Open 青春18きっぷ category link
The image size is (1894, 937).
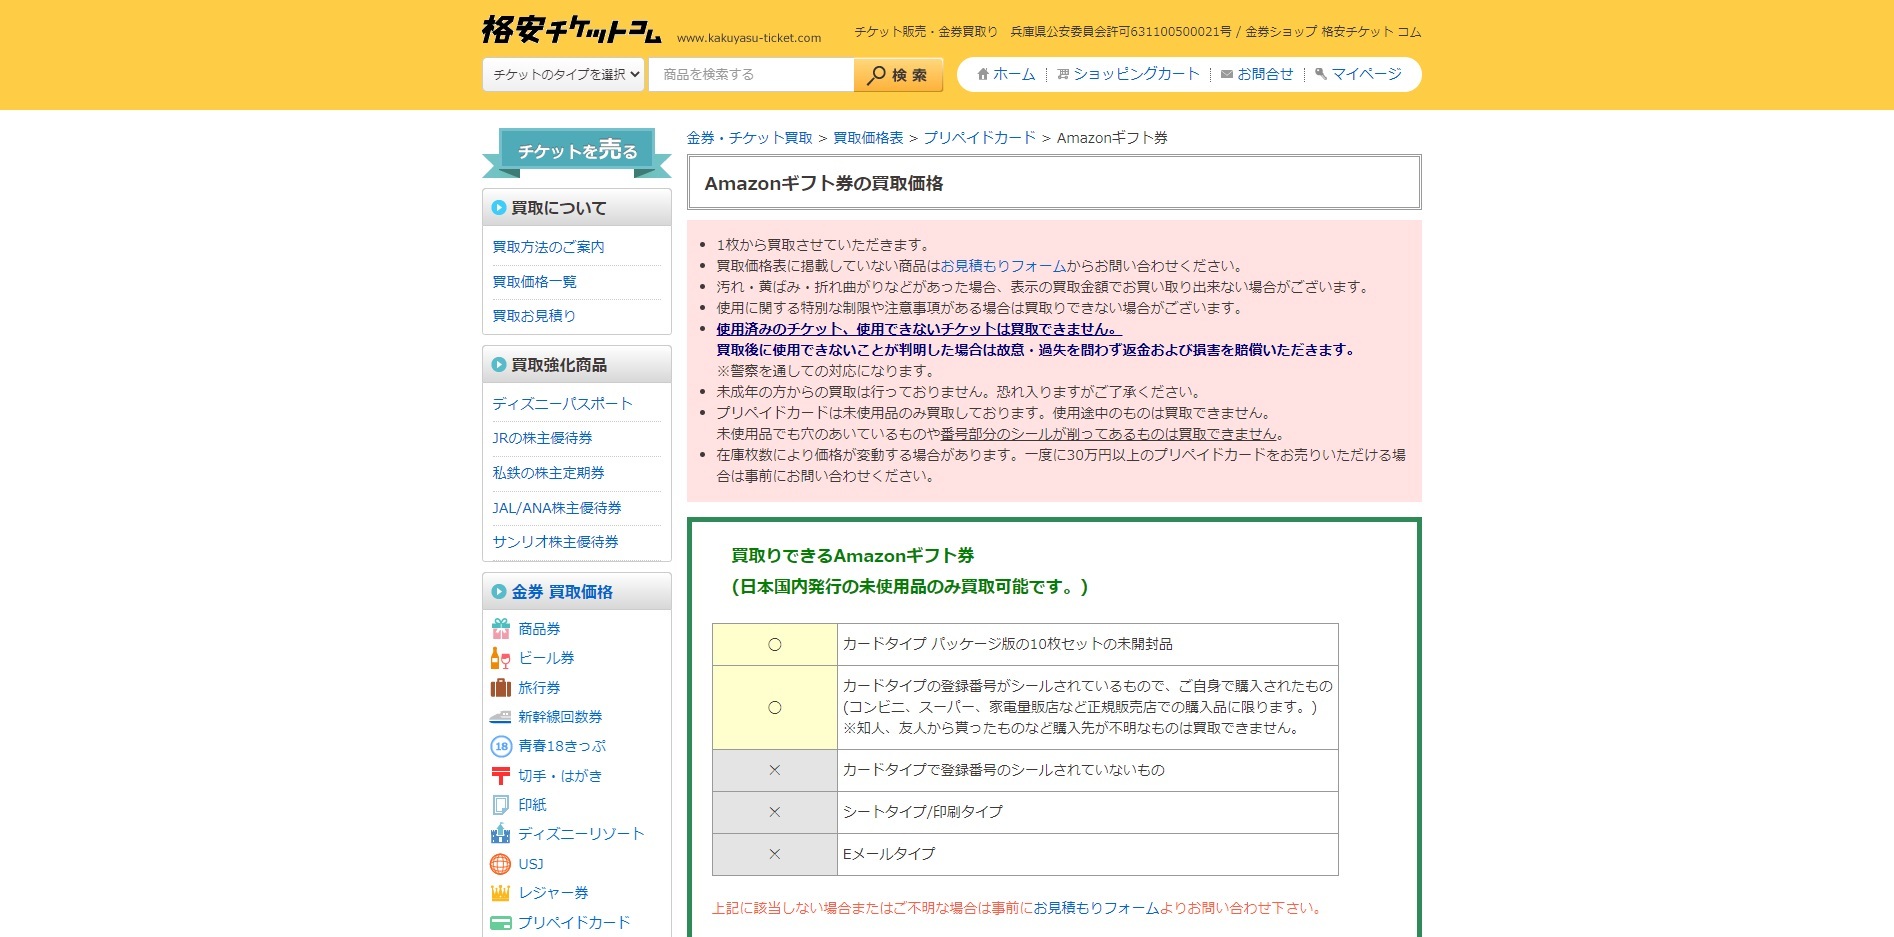pos(562,746)
